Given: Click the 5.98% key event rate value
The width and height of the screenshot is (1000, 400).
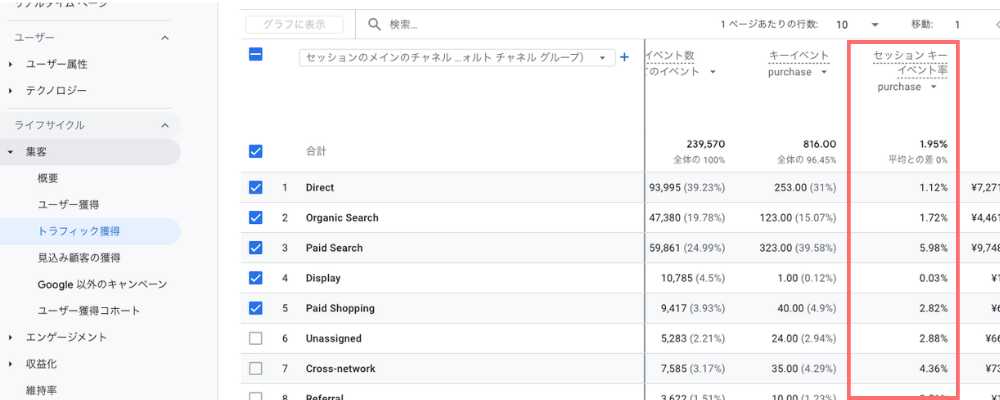Looking at the screenshot, I should pyautogui.click(x=934, y=248).
